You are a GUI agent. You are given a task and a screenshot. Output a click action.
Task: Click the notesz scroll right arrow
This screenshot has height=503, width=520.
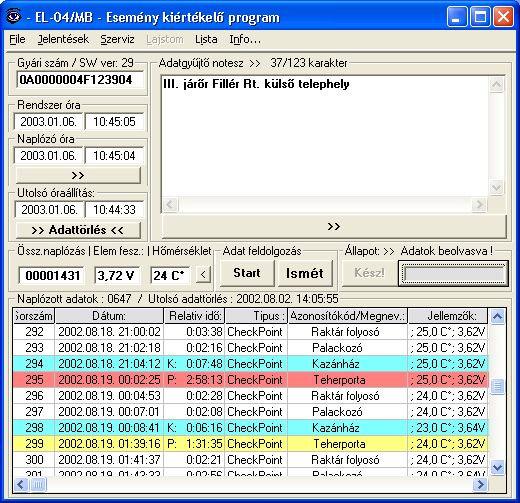(479, 204)
